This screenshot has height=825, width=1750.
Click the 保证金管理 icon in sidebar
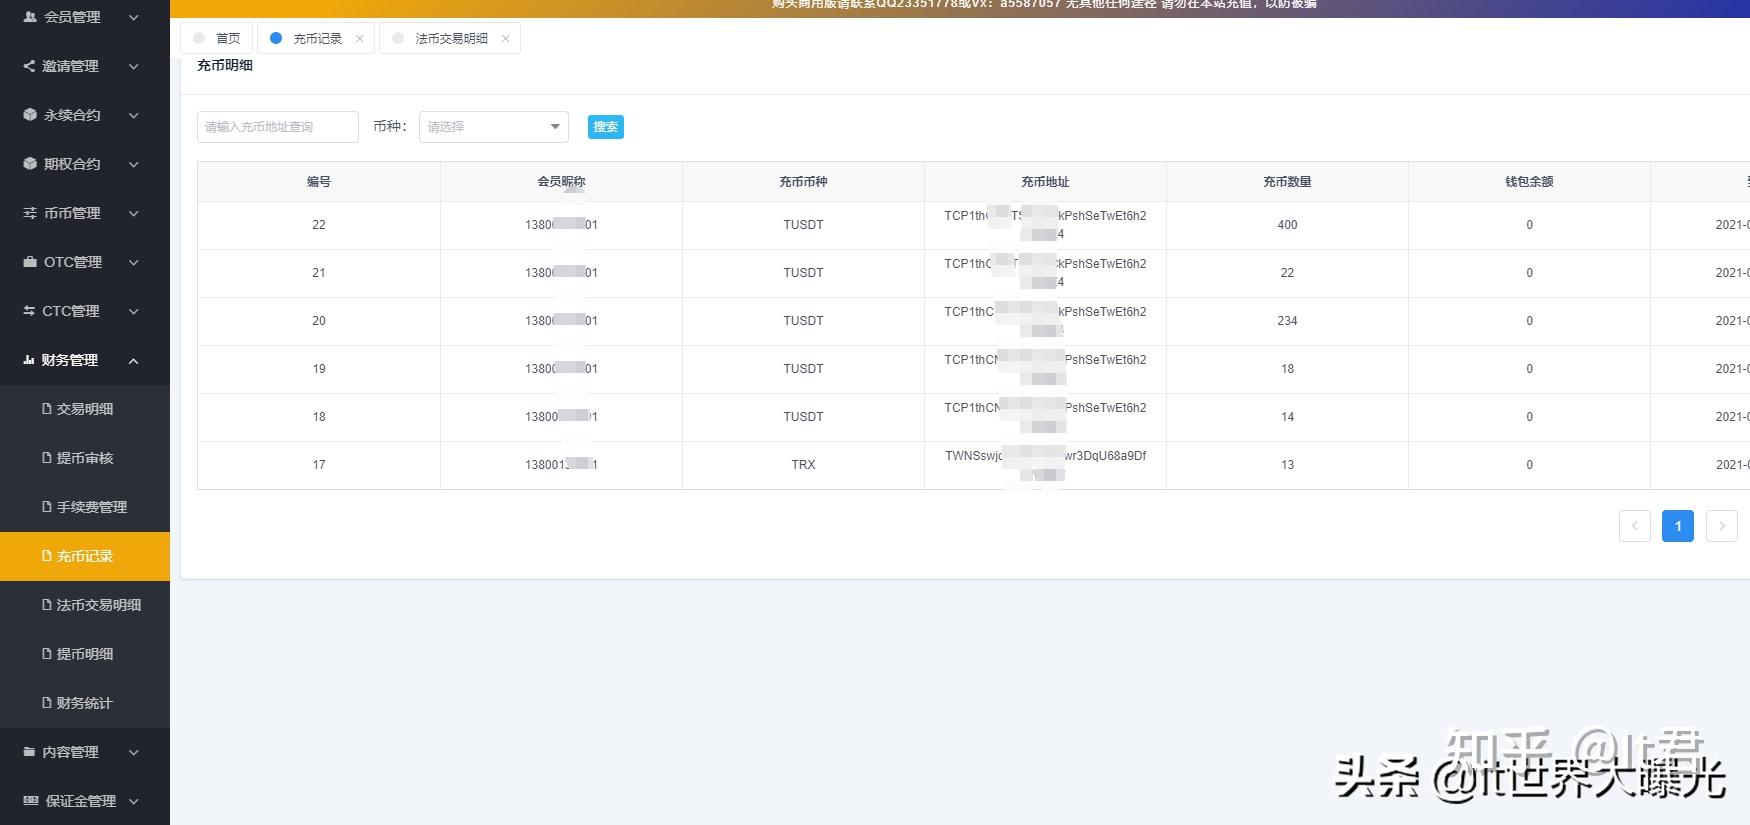click(31, 801)
